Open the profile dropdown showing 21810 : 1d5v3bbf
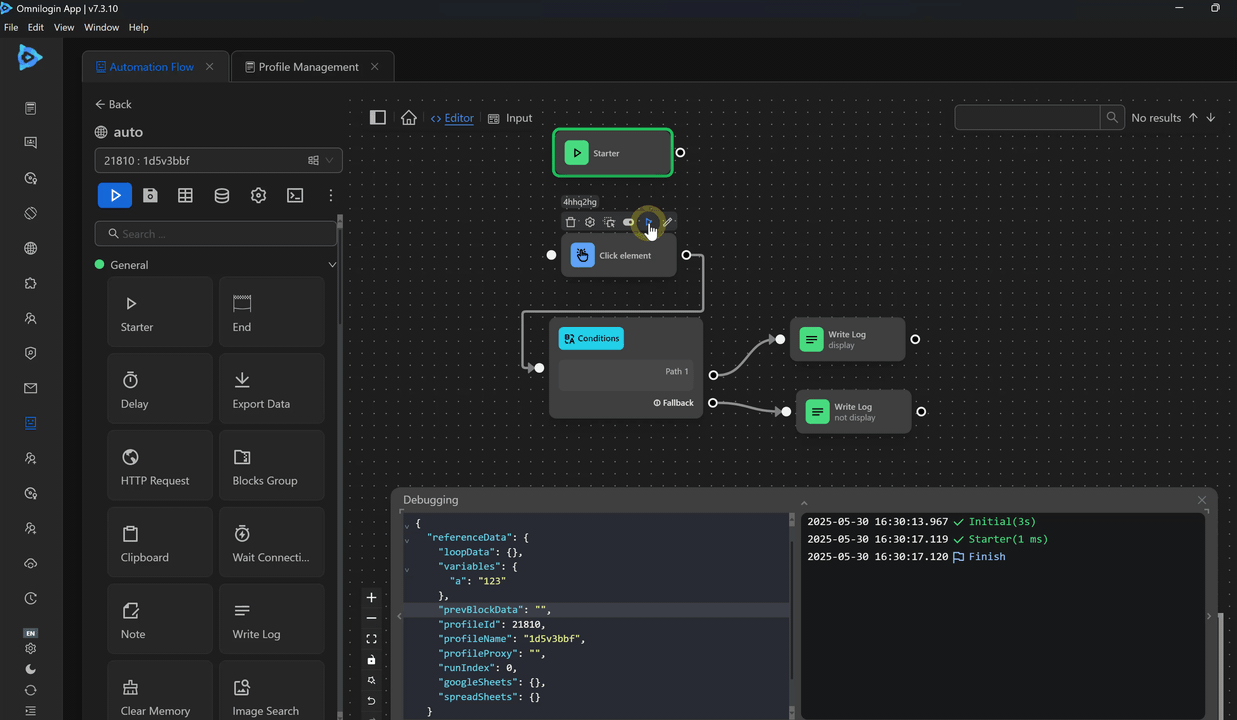This screenshot has width=1237, height=720. [218, 160]
